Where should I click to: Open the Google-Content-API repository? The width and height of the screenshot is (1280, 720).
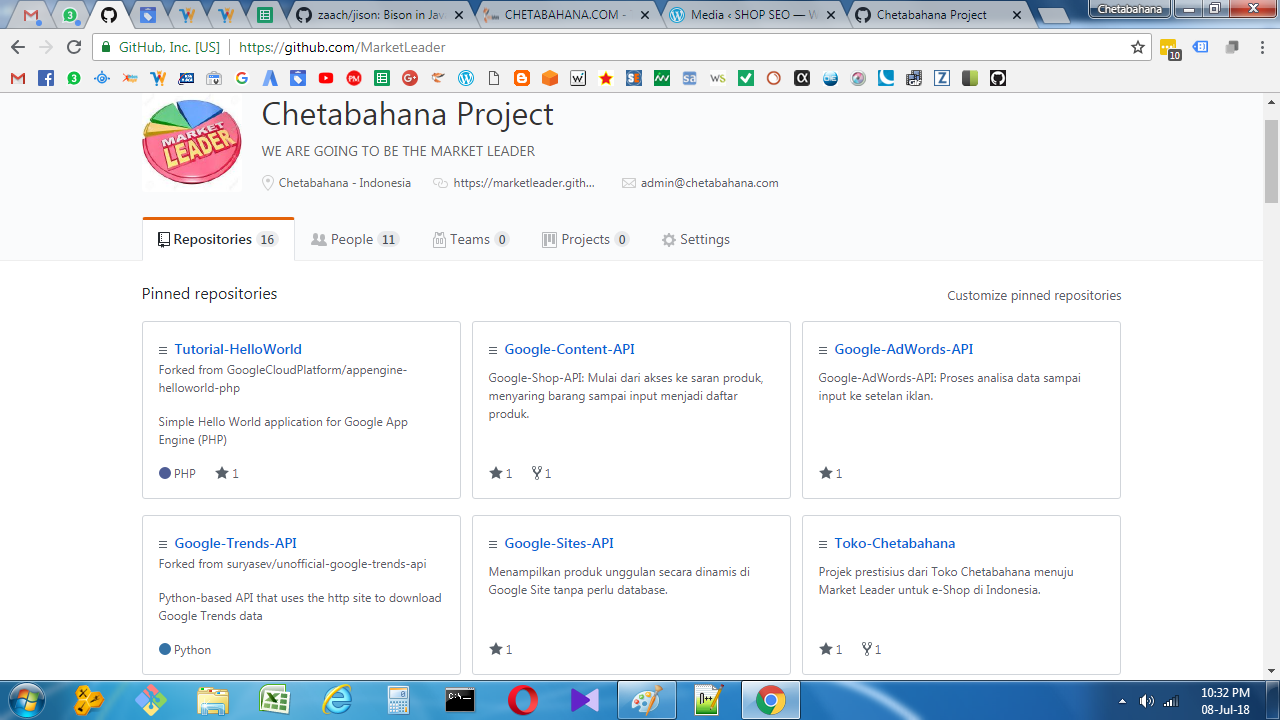[569, 349]
